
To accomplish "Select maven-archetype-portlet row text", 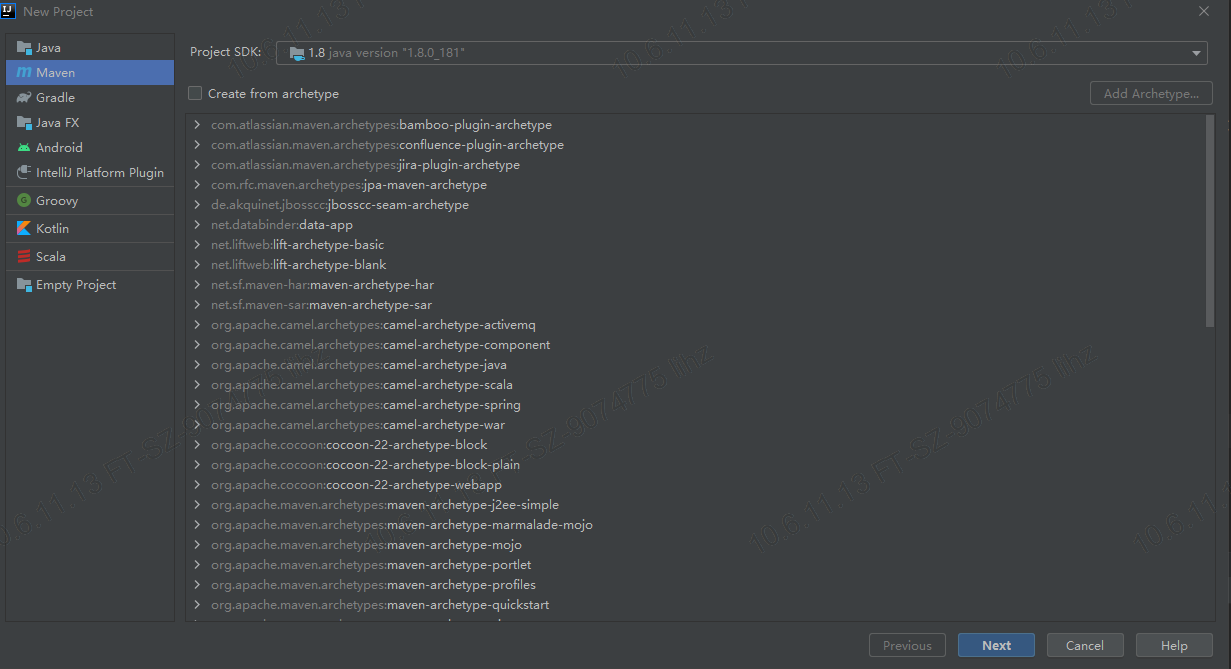I will pyautogui.click(x=371, y=565).
